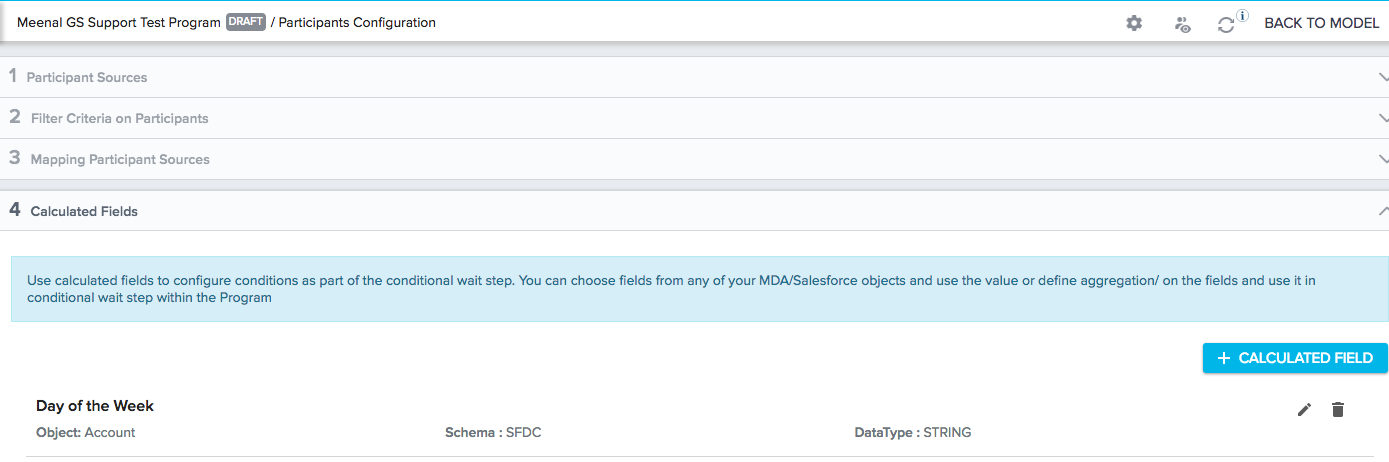This screenshot has width=1389, height=462.
Task: Select the Calculated Fields step header
Action: pos(694,211)
